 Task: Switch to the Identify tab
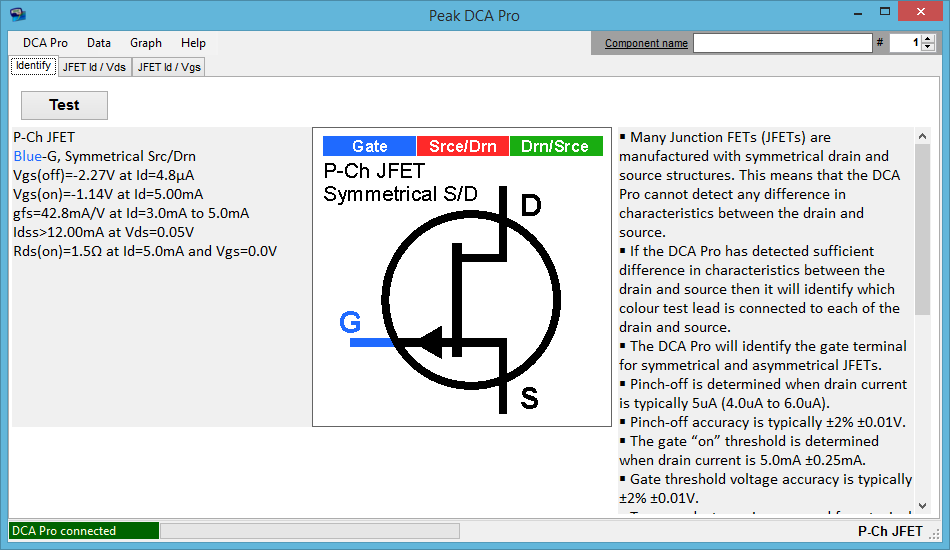(x=33, y=66)
